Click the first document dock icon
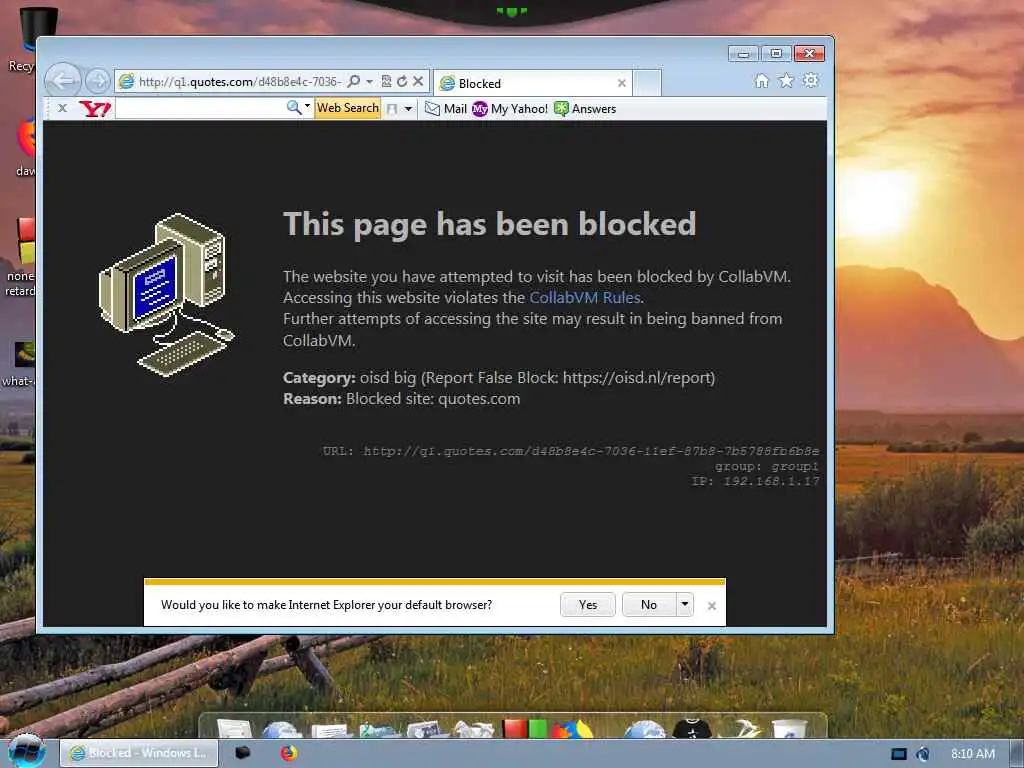Screen dimensions: 1024x768 pyautogui.click(x=234, y=728)
